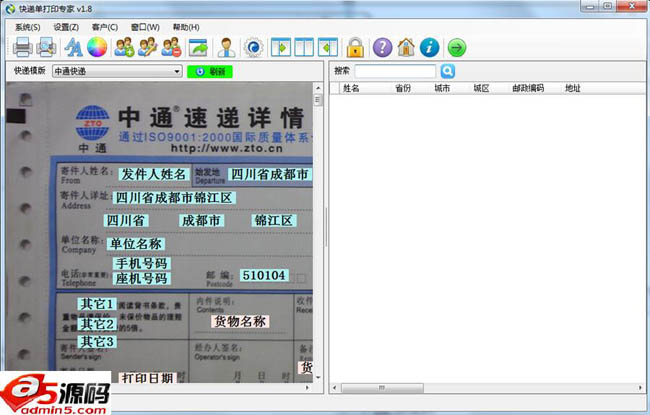Image resolution: width=650 pixels, height=415 pixels.
Task: Click template pane scroll right arrow
Action: pyautogui.click(x=307, y=388)
